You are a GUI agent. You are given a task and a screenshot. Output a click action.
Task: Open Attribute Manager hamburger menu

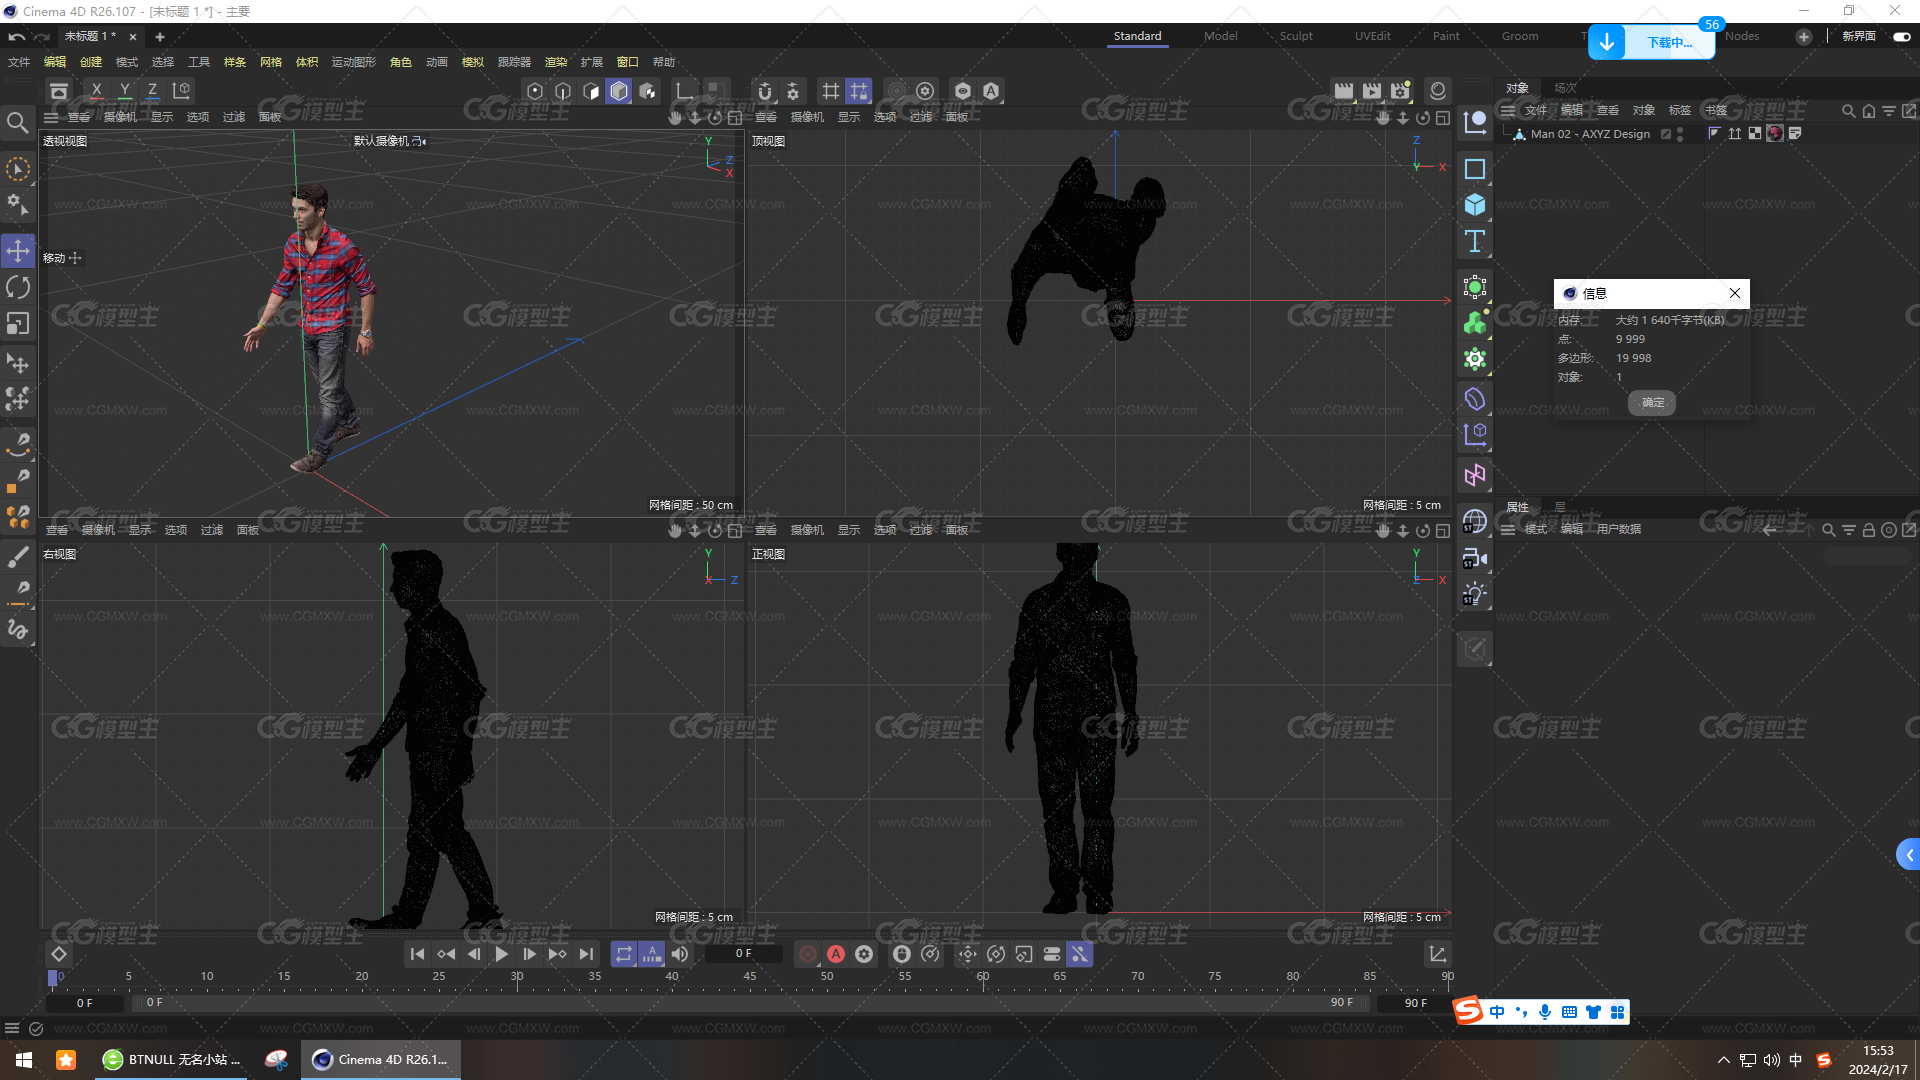pyautogui.click(x=1508, y=530)
